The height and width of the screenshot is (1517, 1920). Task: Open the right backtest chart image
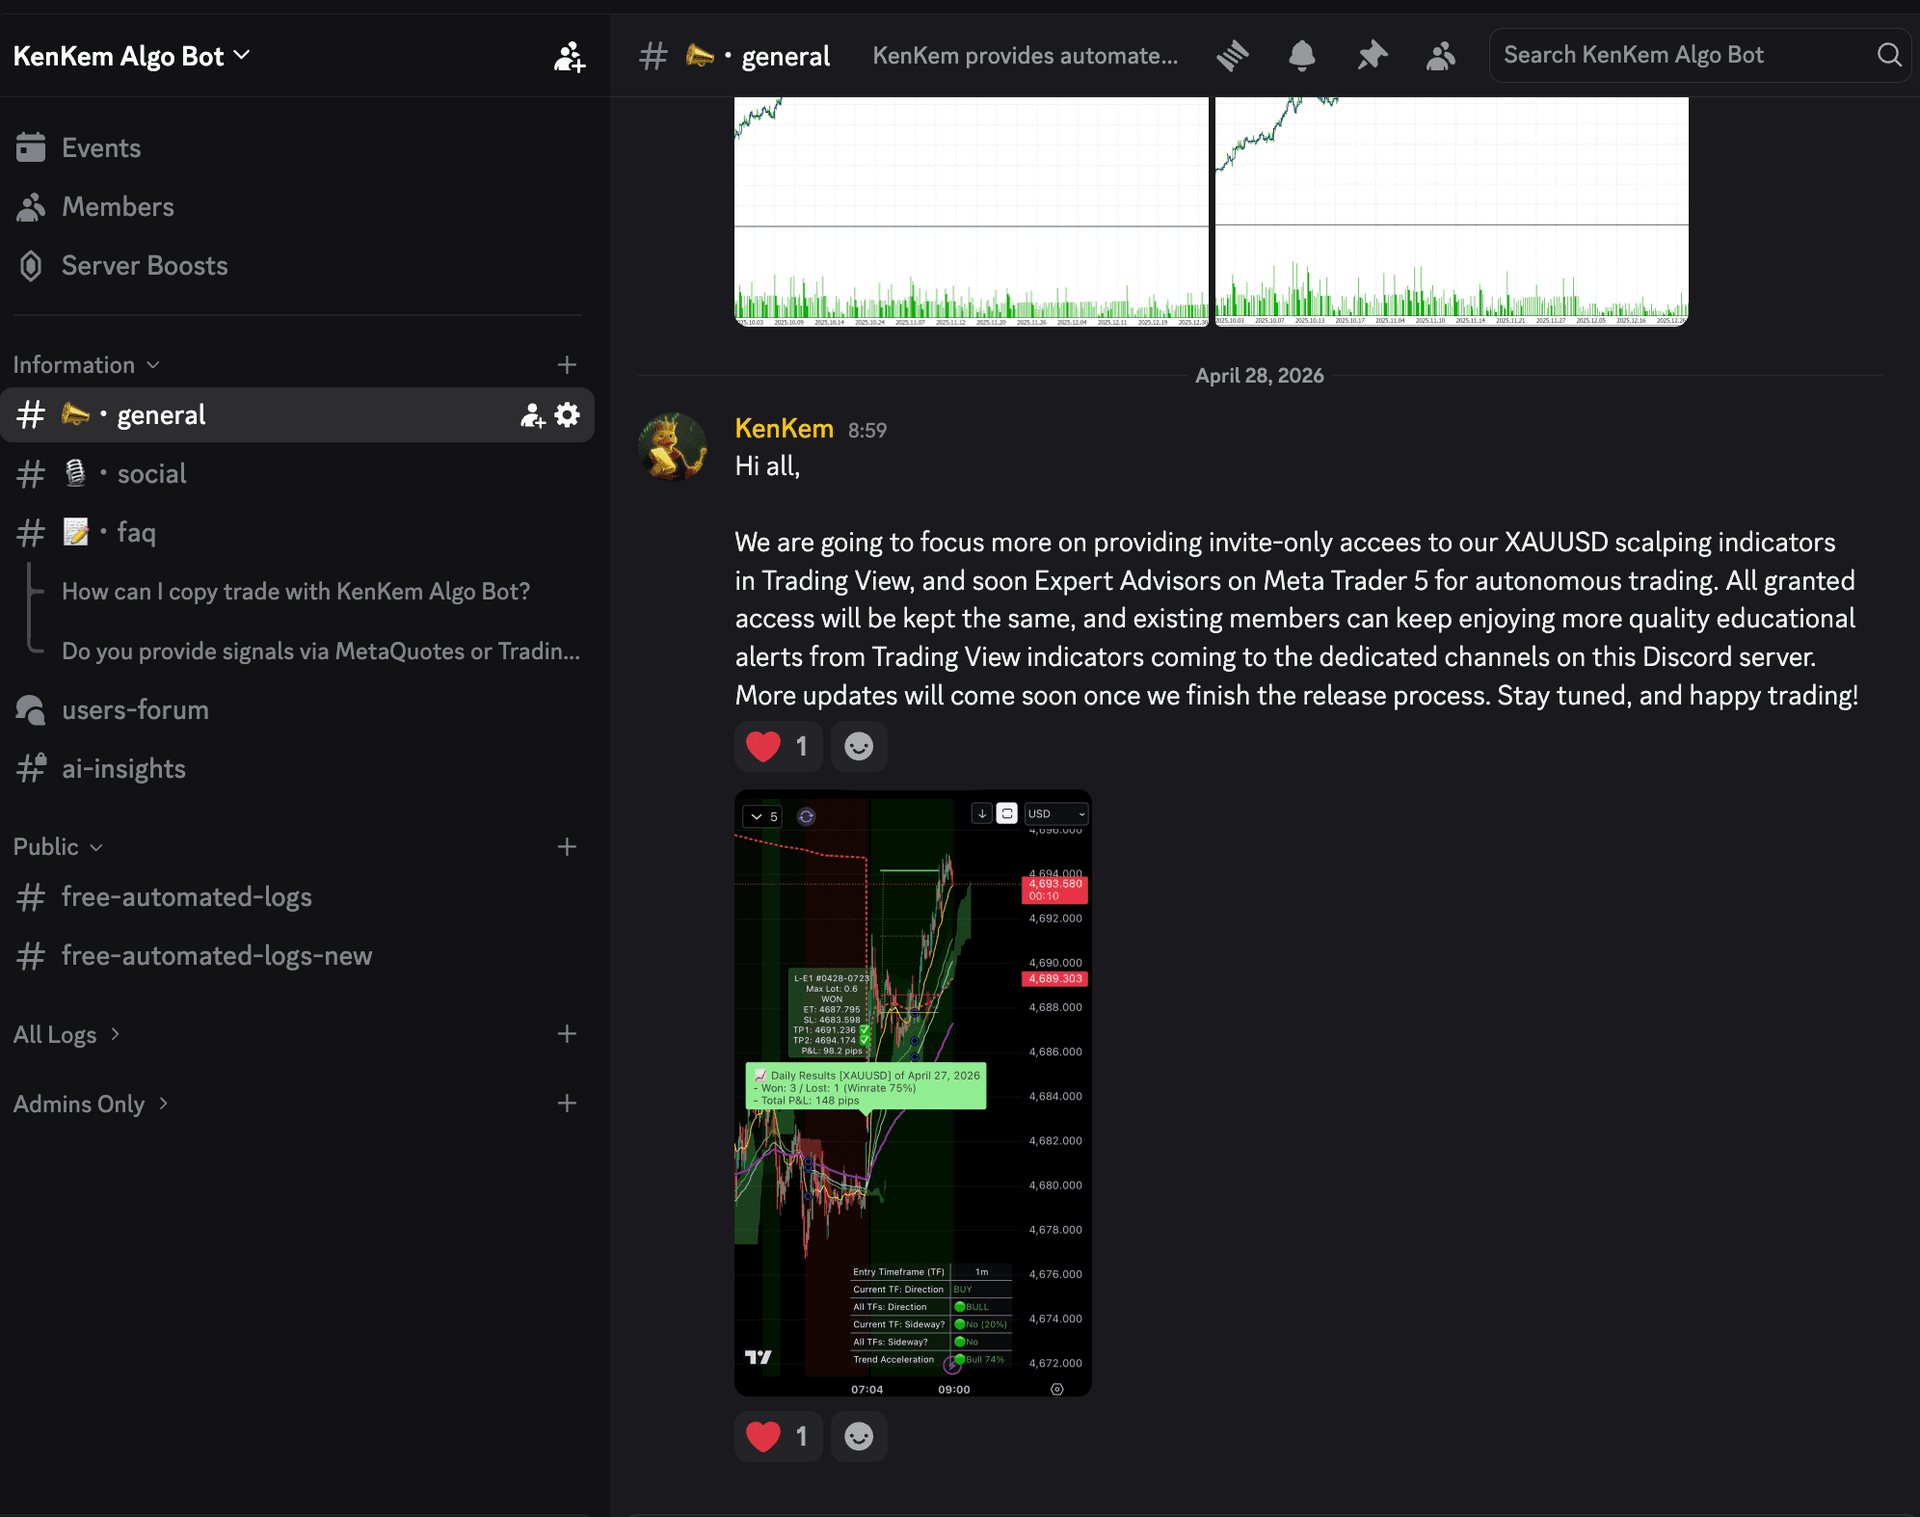(x=1451, y=212)
